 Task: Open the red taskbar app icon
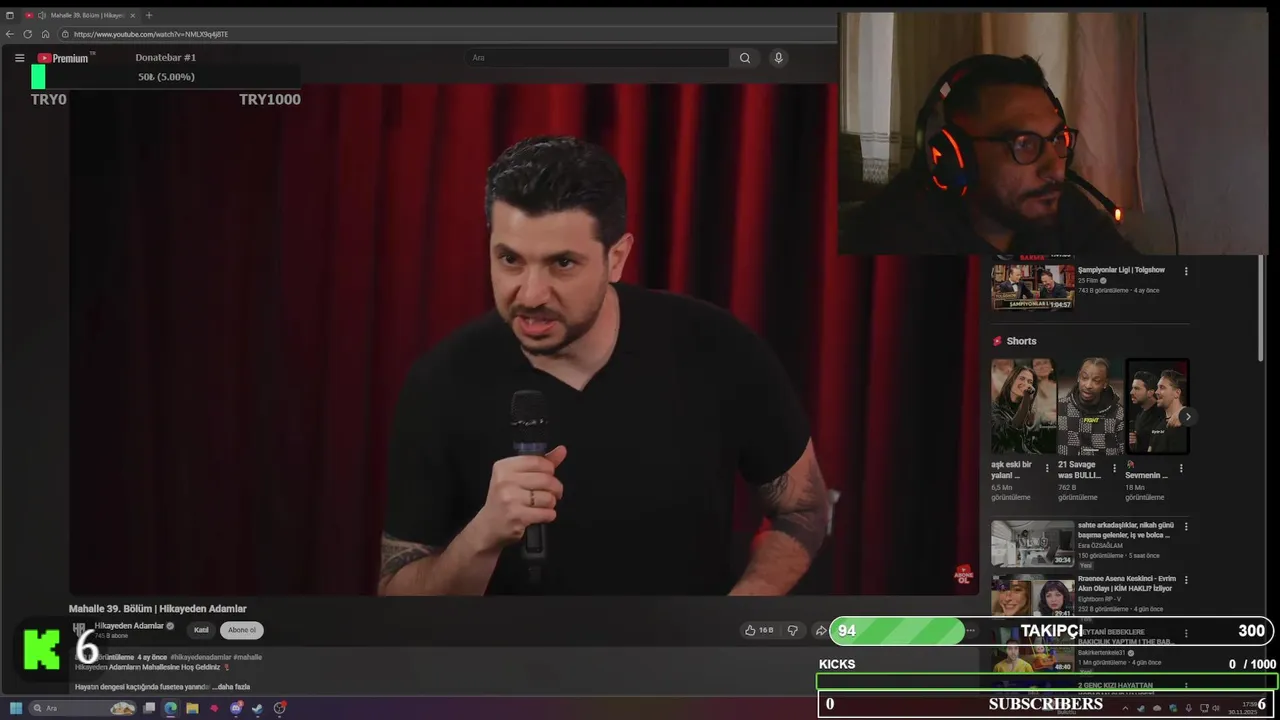coord(214,708)
